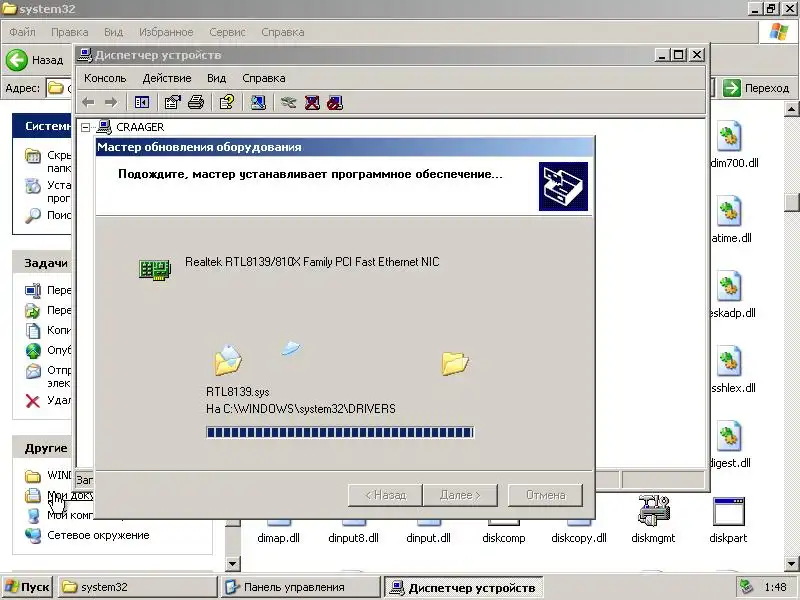Open device Properties via toolbar icon
Image resolution: width=800 pixels, height=600 pixels.
coord(172,103)
